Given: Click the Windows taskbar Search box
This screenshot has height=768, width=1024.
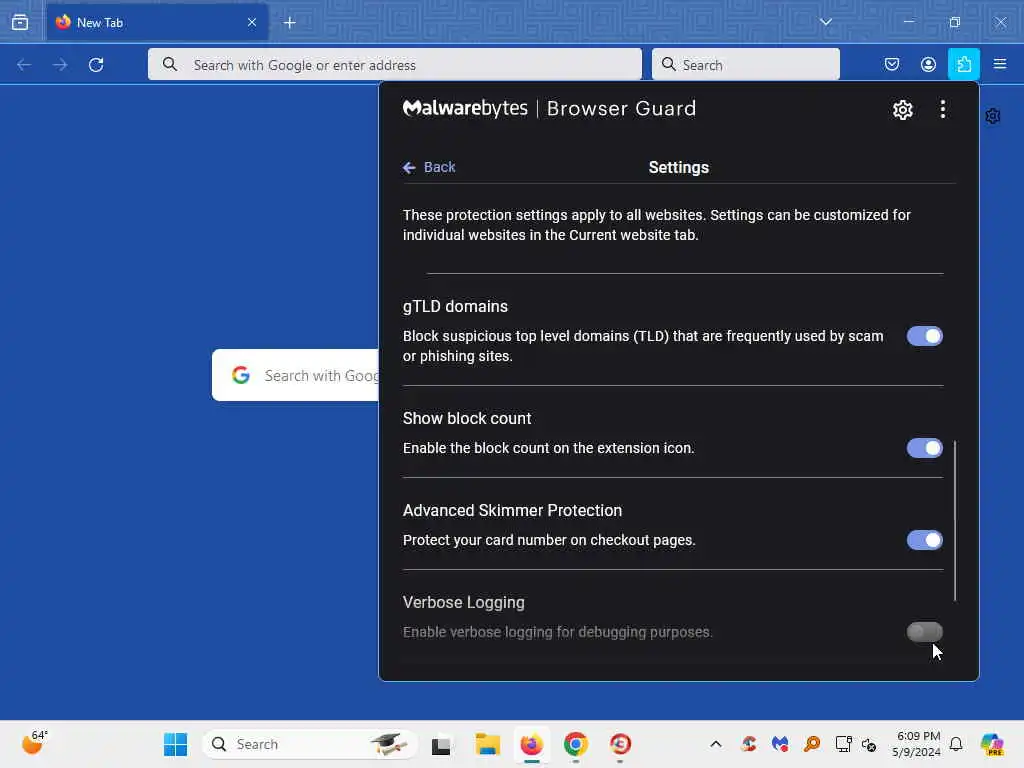Looking at the screenshot, I should pyautogui.click(x=310, y=744).
